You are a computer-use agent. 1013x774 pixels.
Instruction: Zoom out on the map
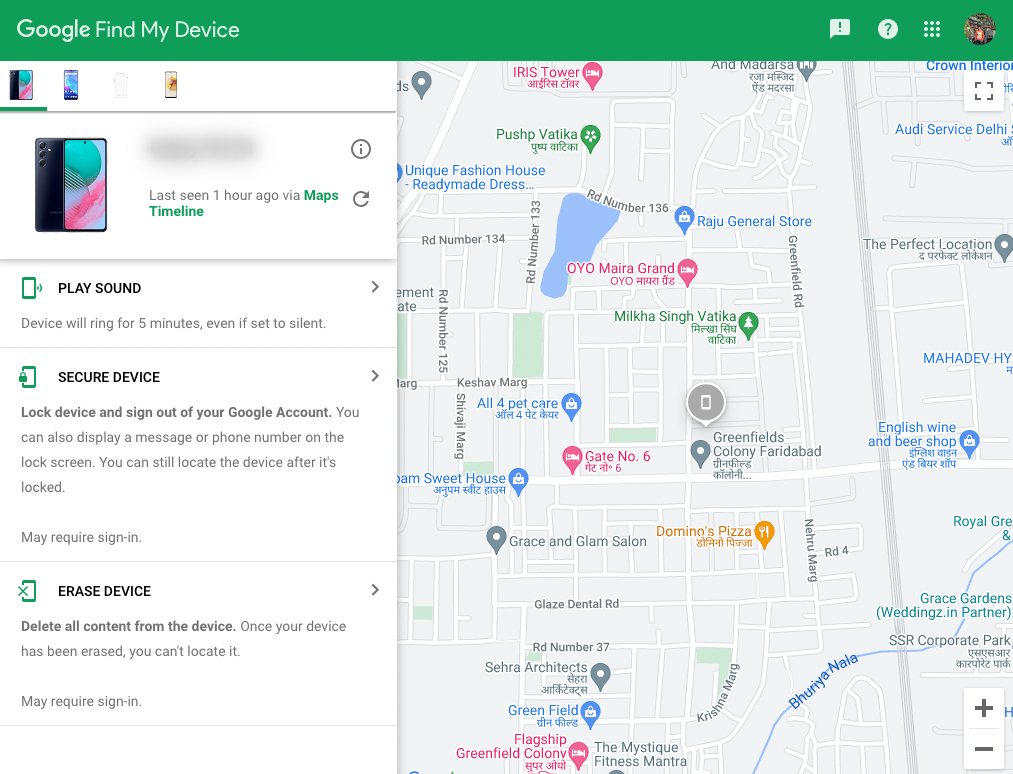983,748
